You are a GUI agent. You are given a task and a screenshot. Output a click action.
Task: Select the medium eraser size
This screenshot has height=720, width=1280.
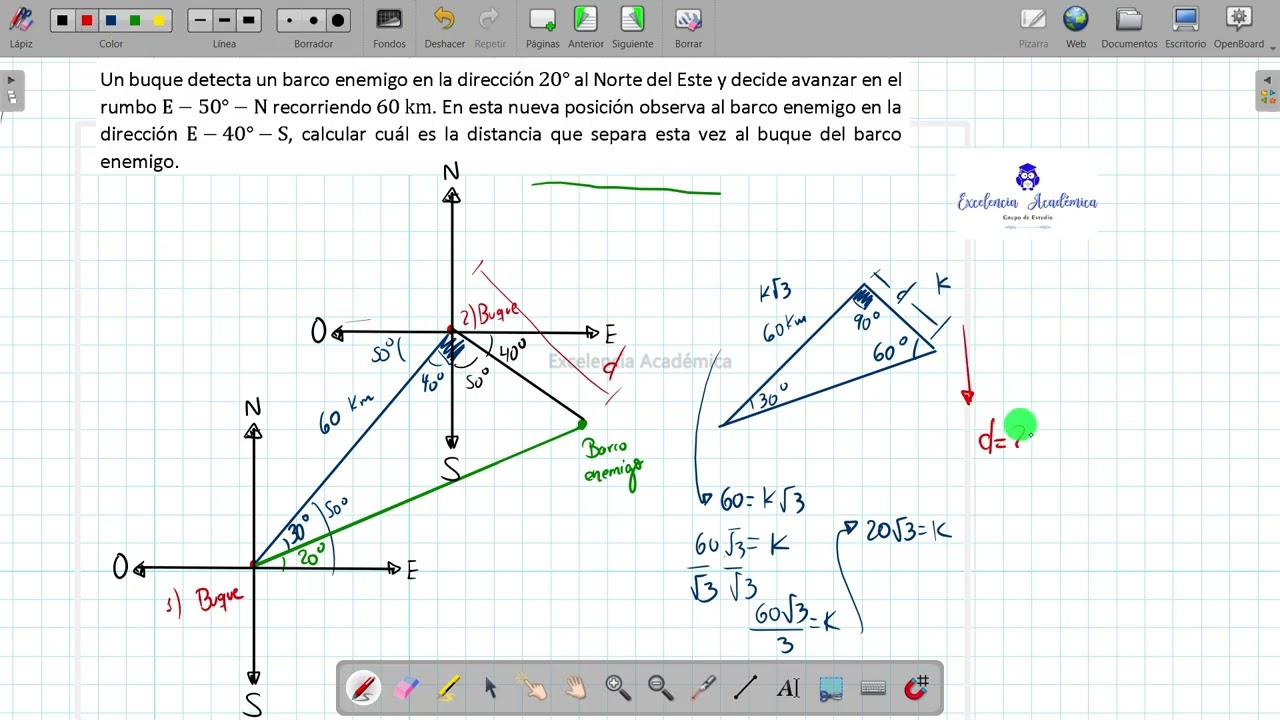click(x=314, y=20)
